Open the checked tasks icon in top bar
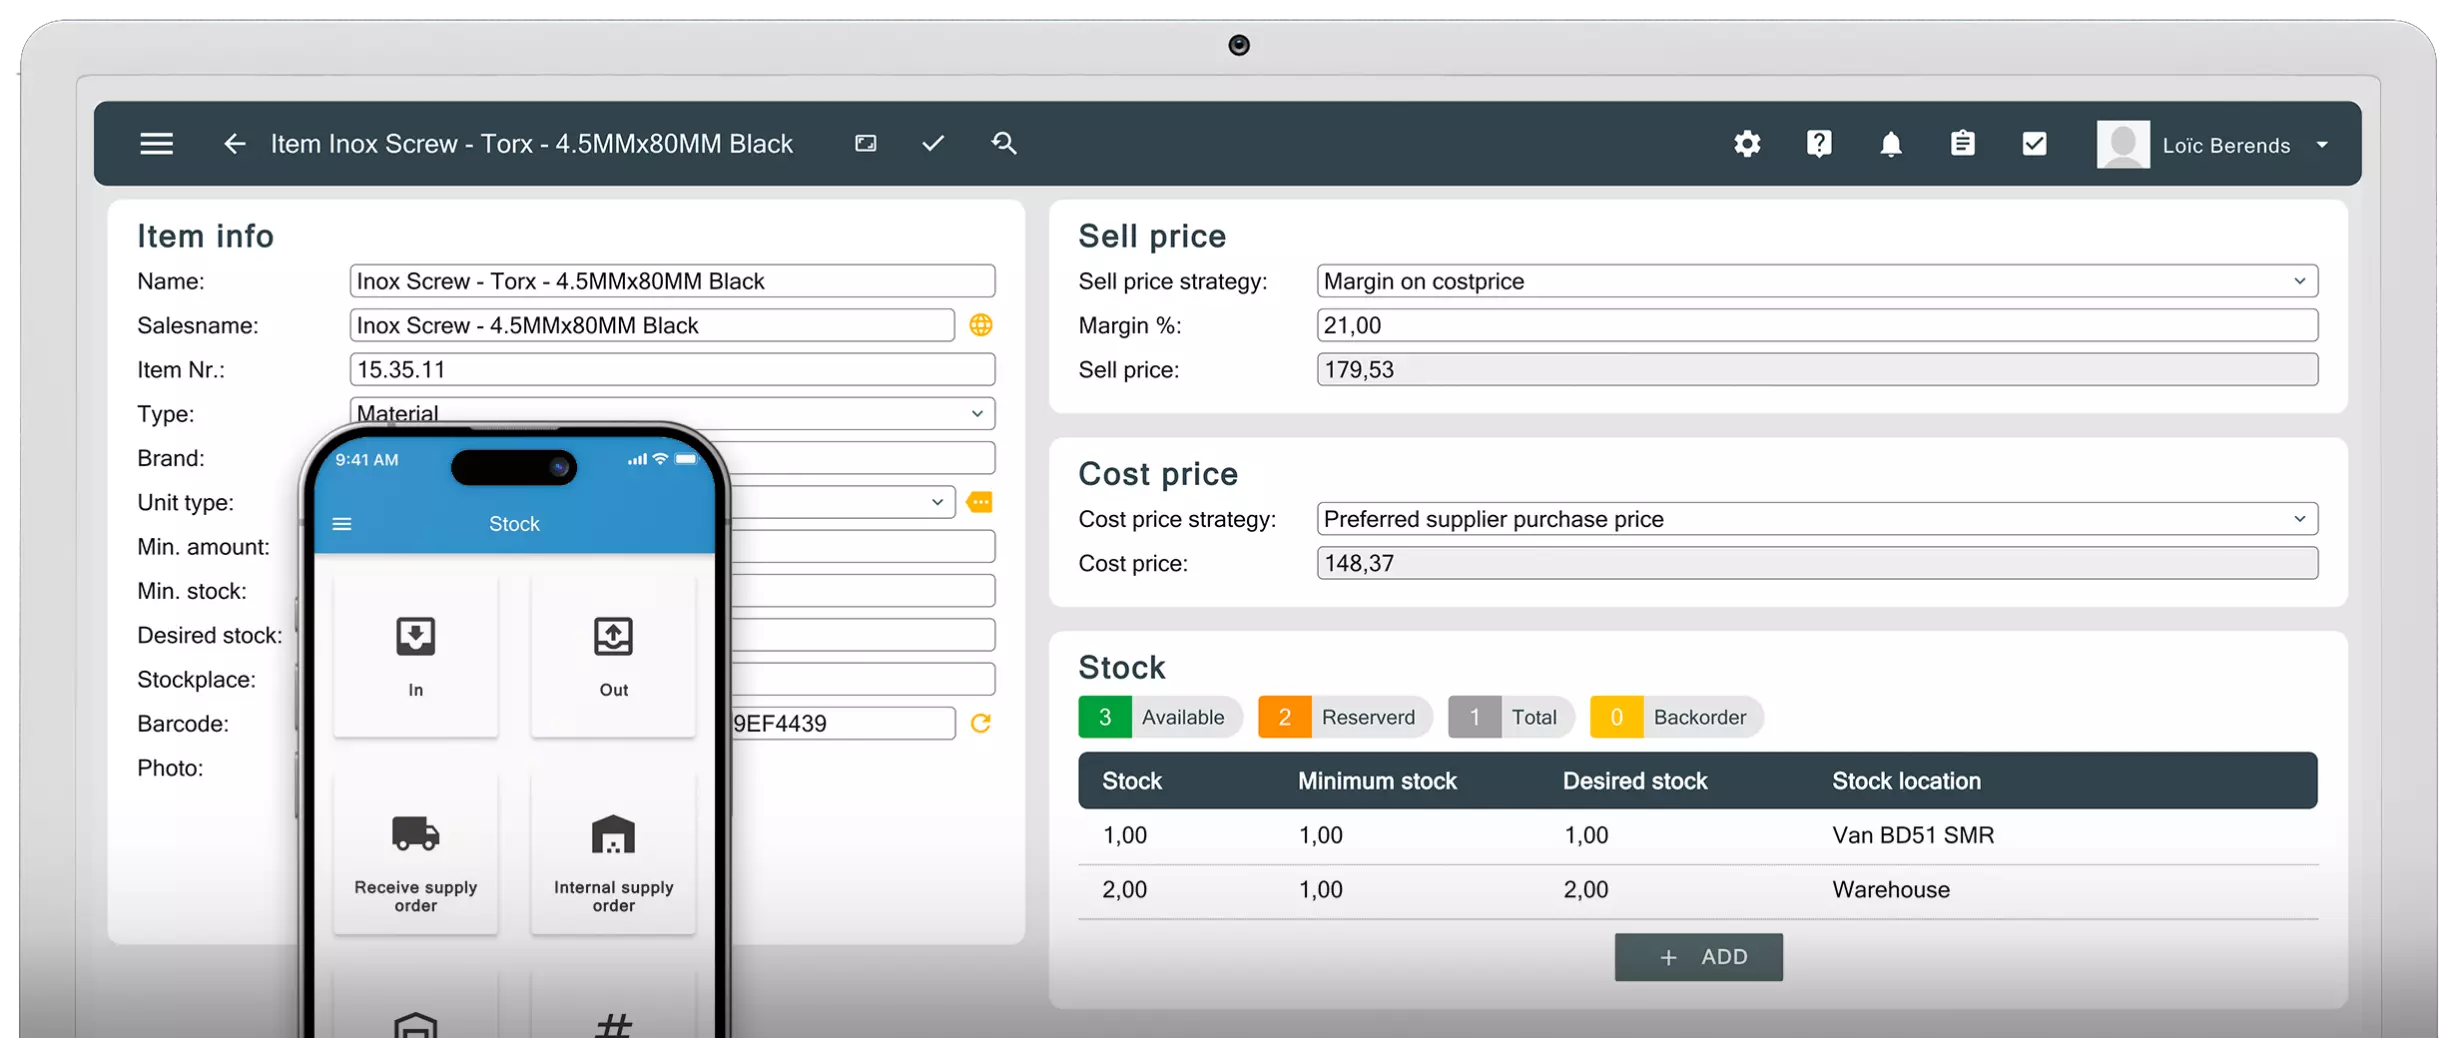This screenshot has height=1038, width=2456. pos(2034,144)
